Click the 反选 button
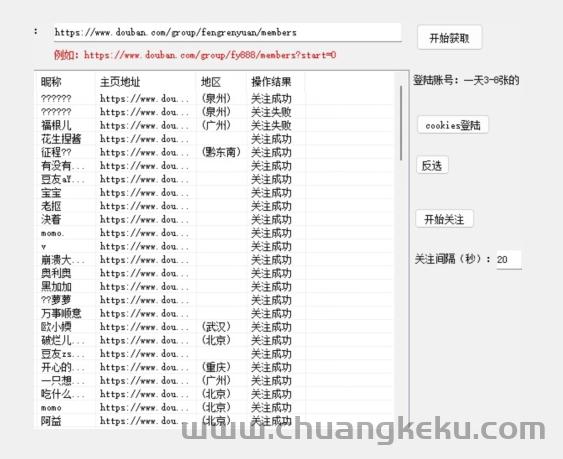 pos(432,165)
